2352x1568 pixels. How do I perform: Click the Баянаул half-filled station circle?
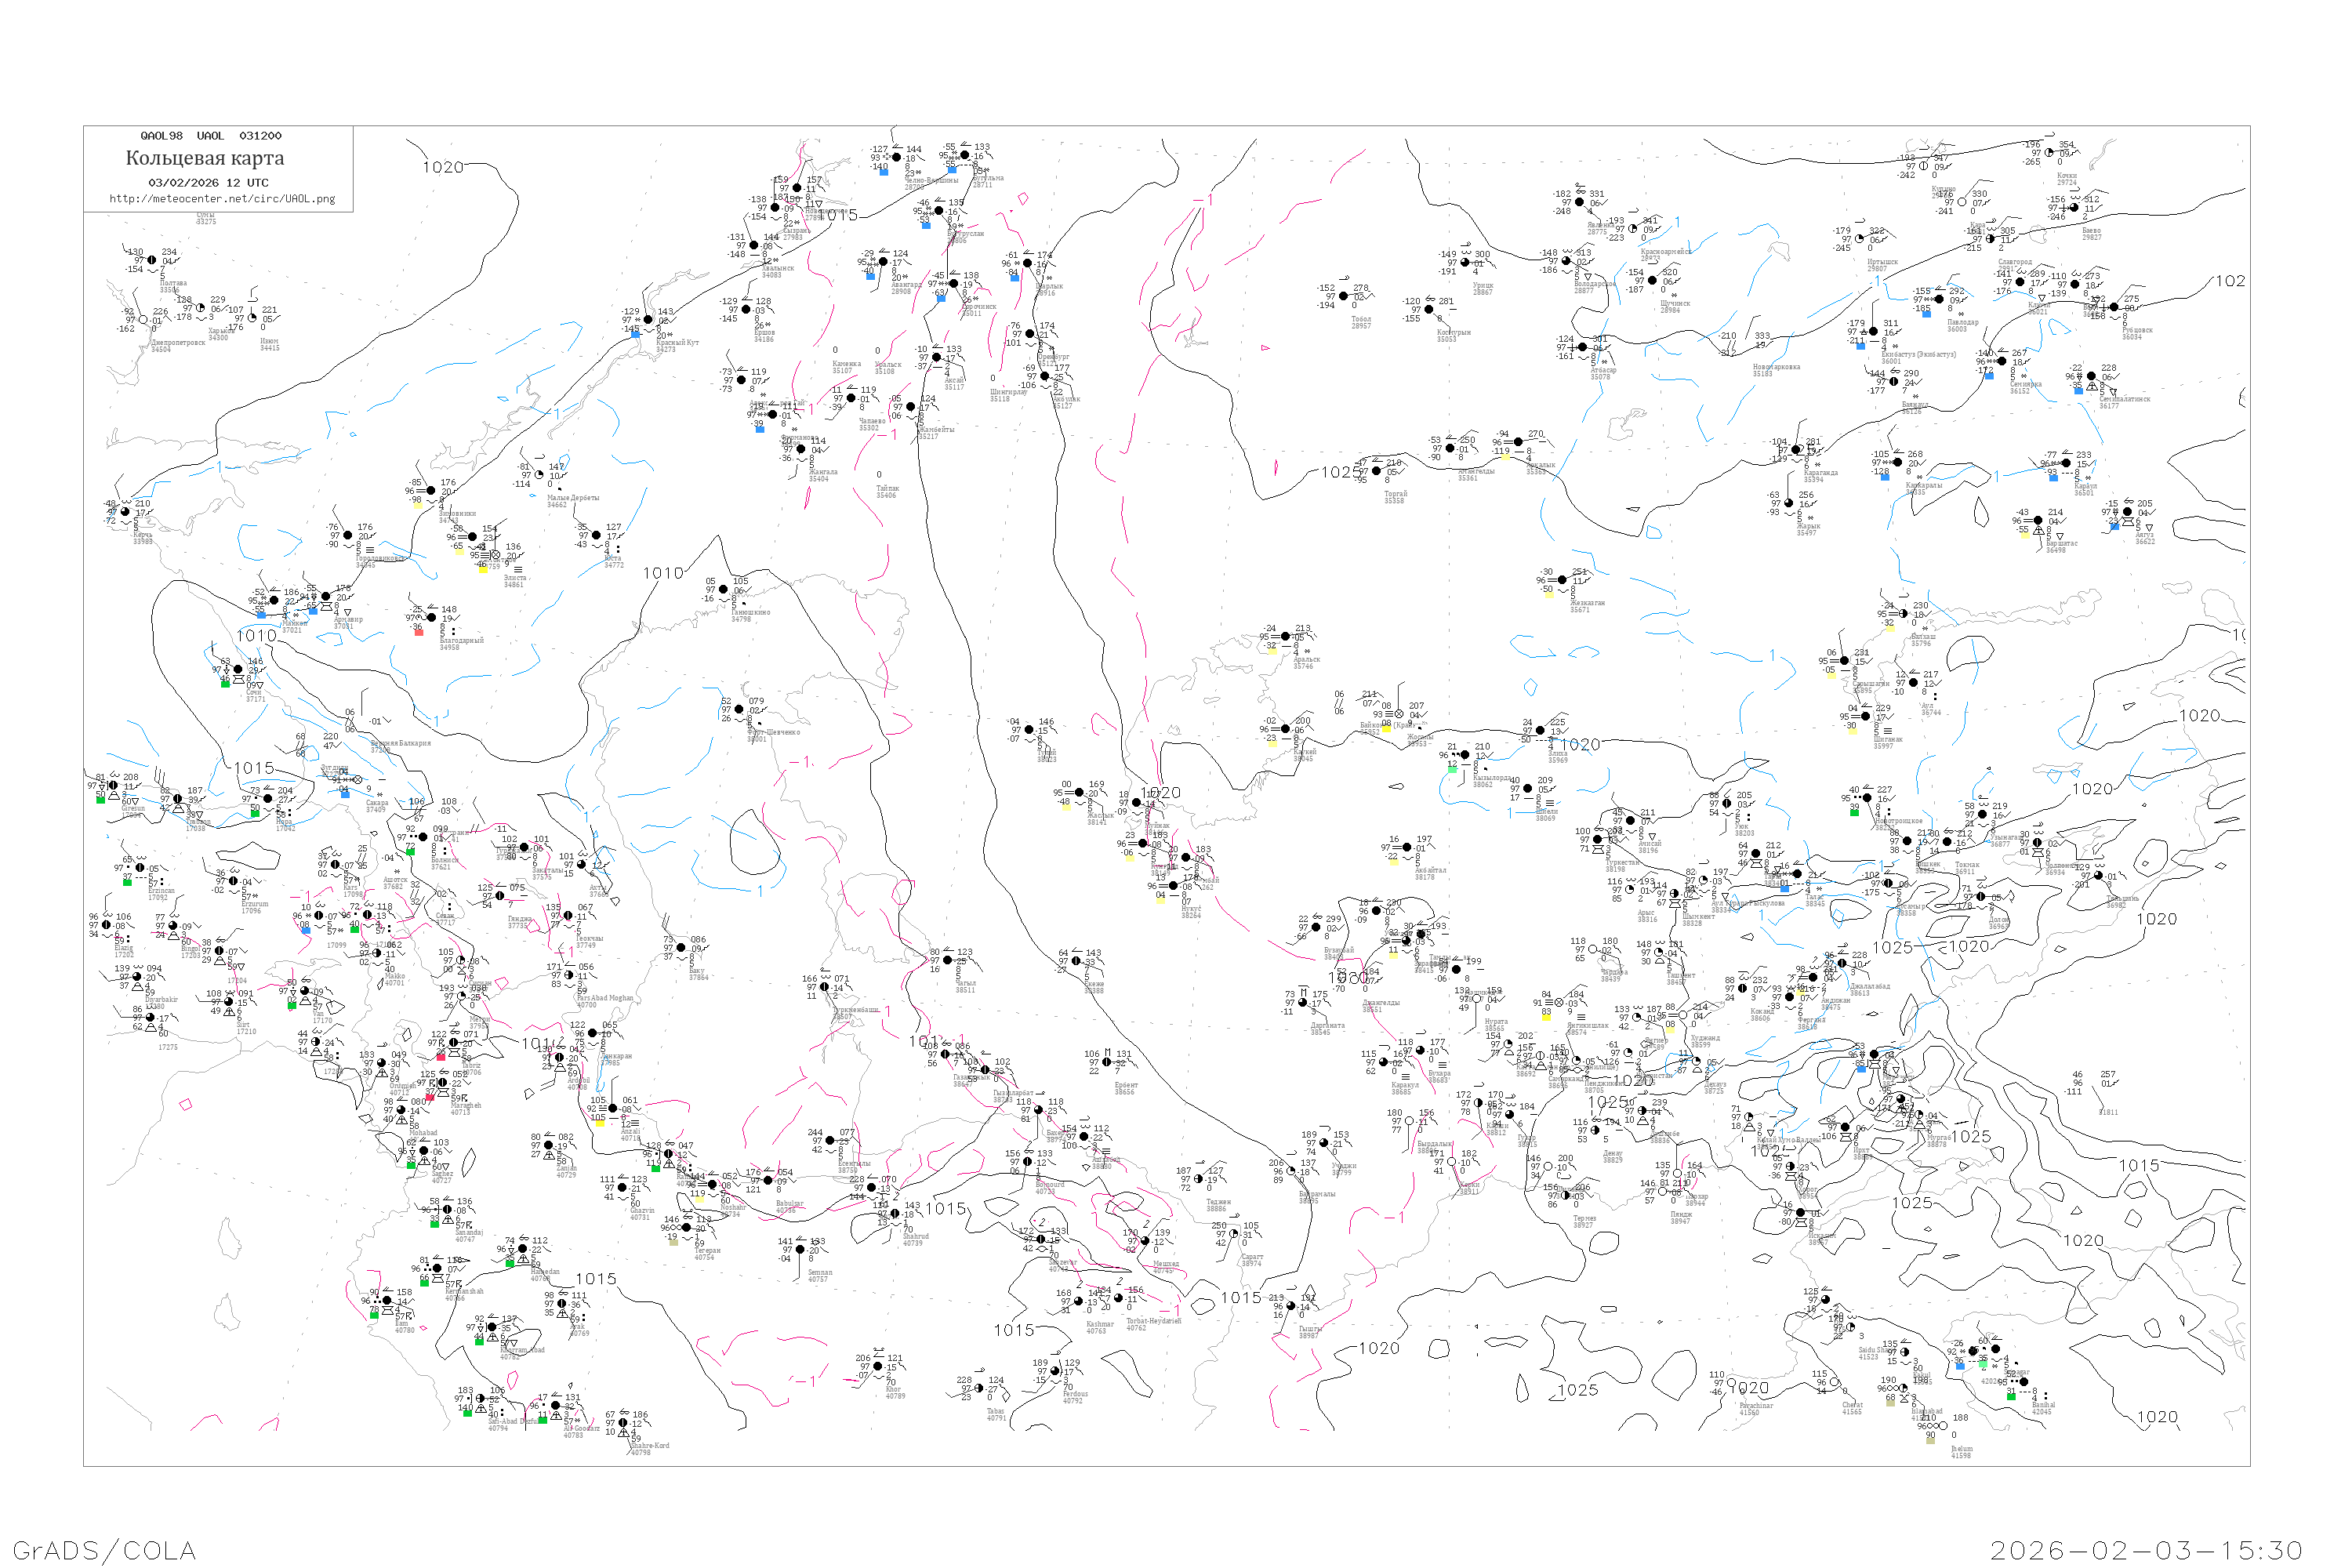[x=1893, y=381]
